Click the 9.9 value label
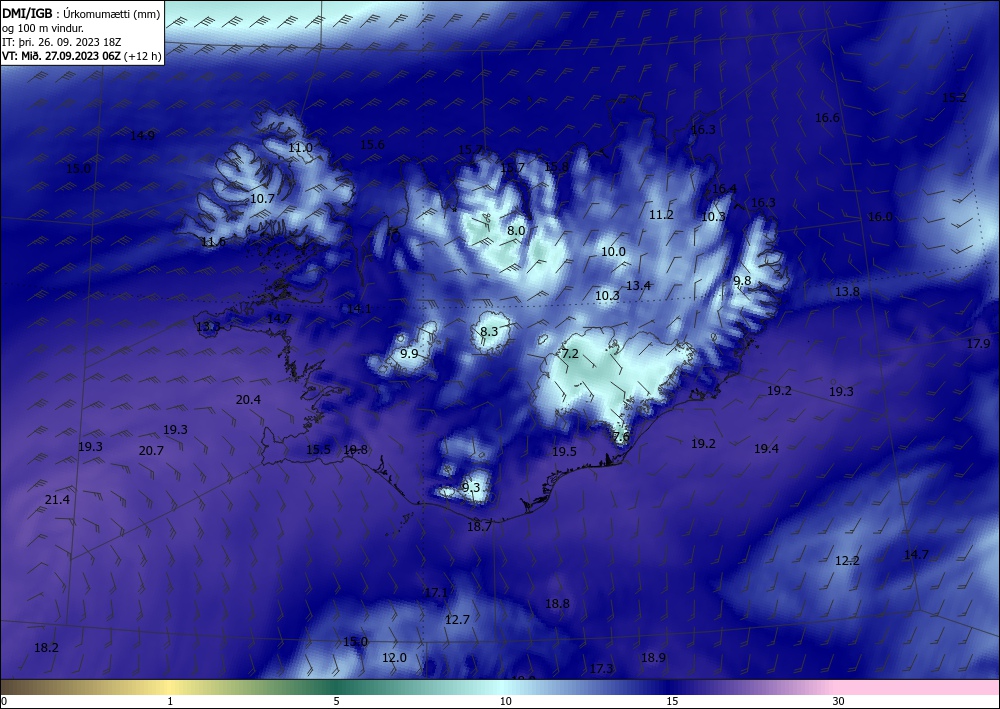The image size is (1000, 709). coord(409,353)
